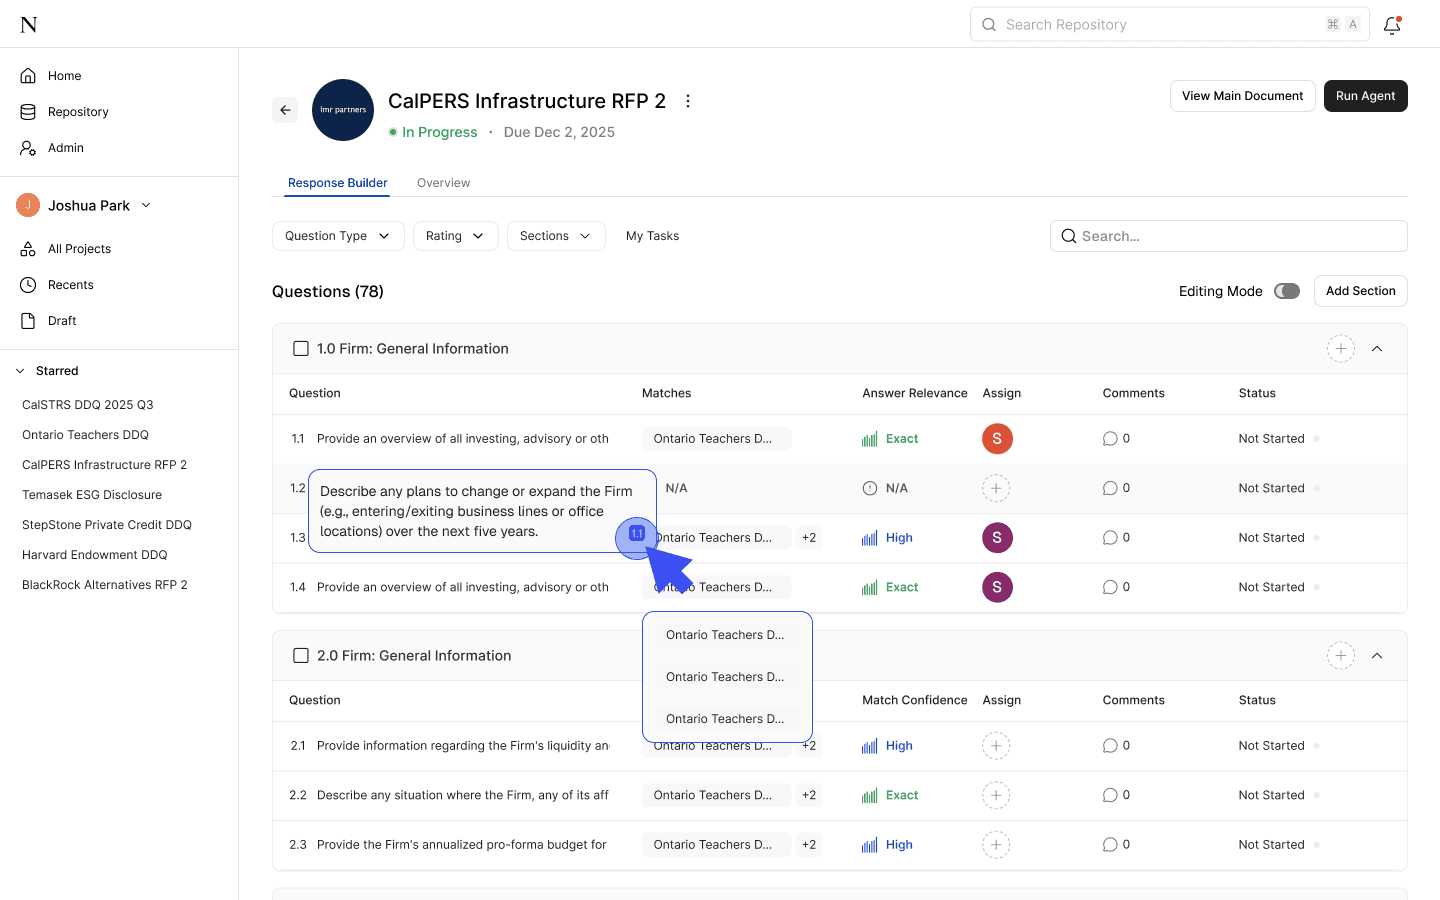Toggle Editing Mode switch
Viewport: 1440px width, 900px height.
pyautogui.click(x=1287, y=291)
